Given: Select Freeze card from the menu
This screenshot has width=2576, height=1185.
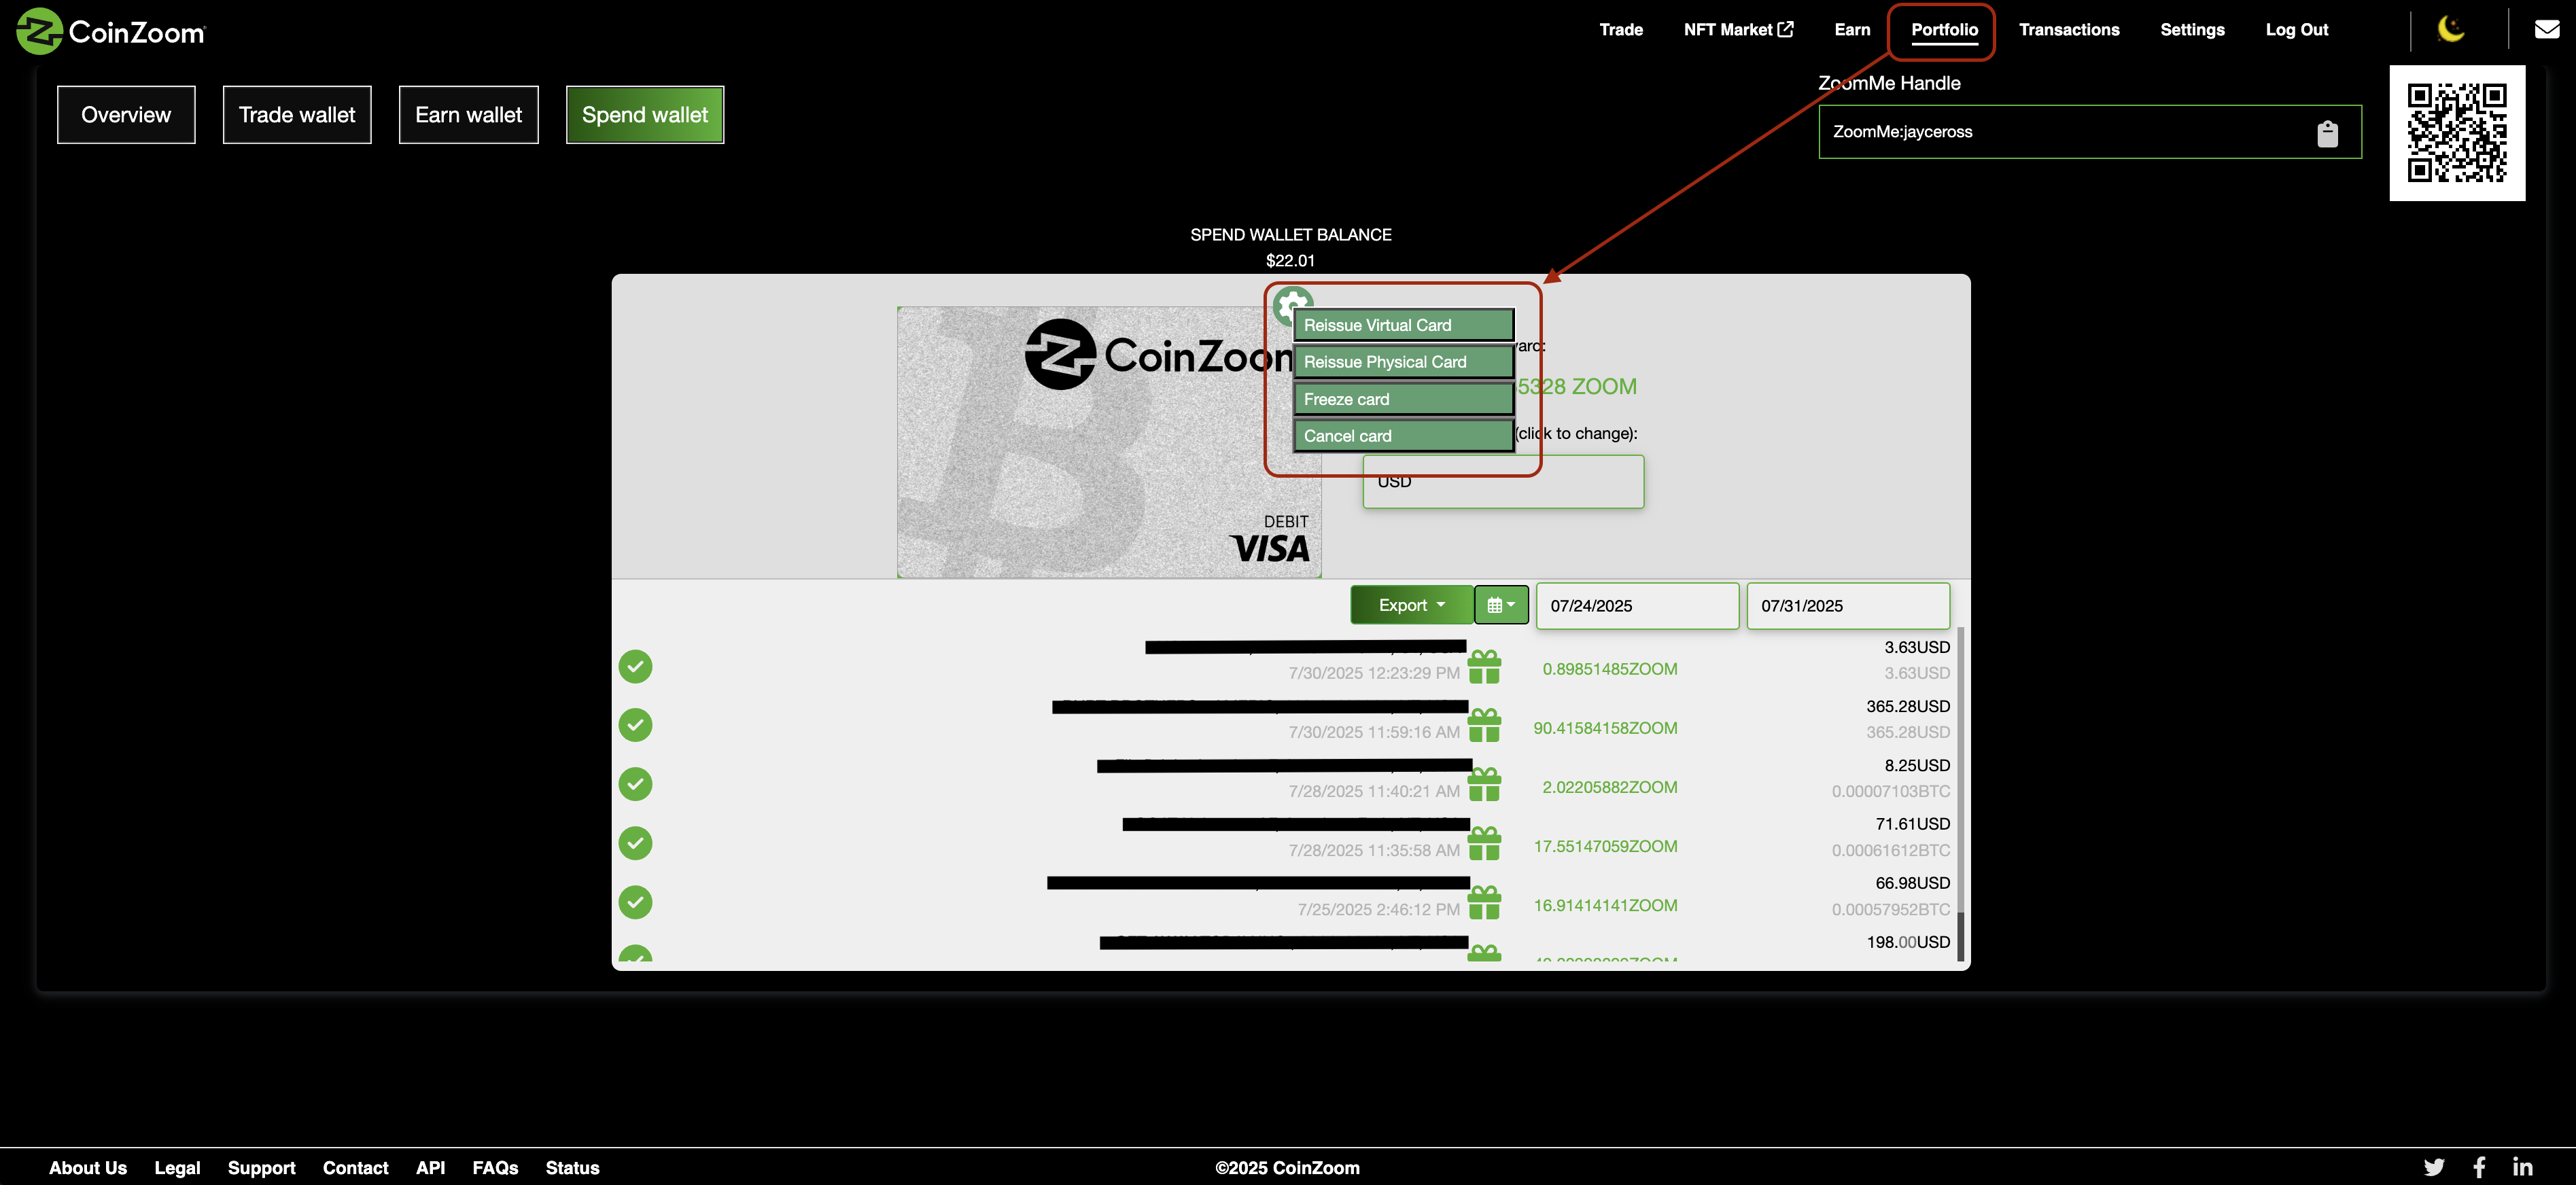Looking at the screenshot, I should [1402, 399].
